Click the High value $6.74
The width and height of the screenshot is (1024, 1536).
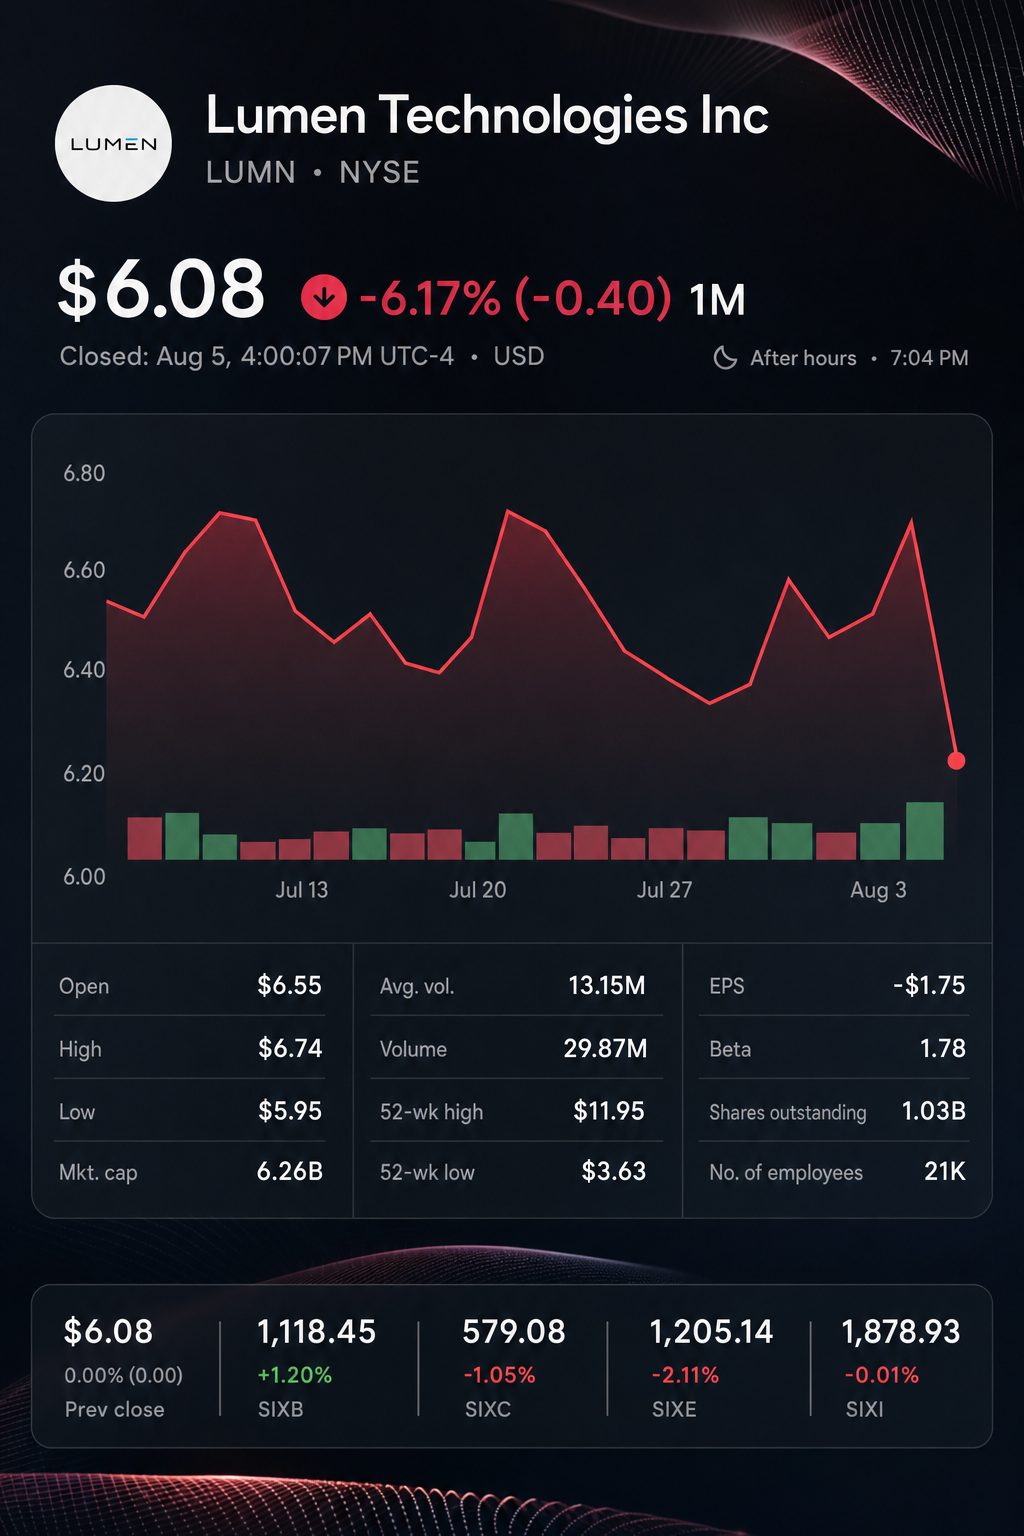coord(290,1048)
